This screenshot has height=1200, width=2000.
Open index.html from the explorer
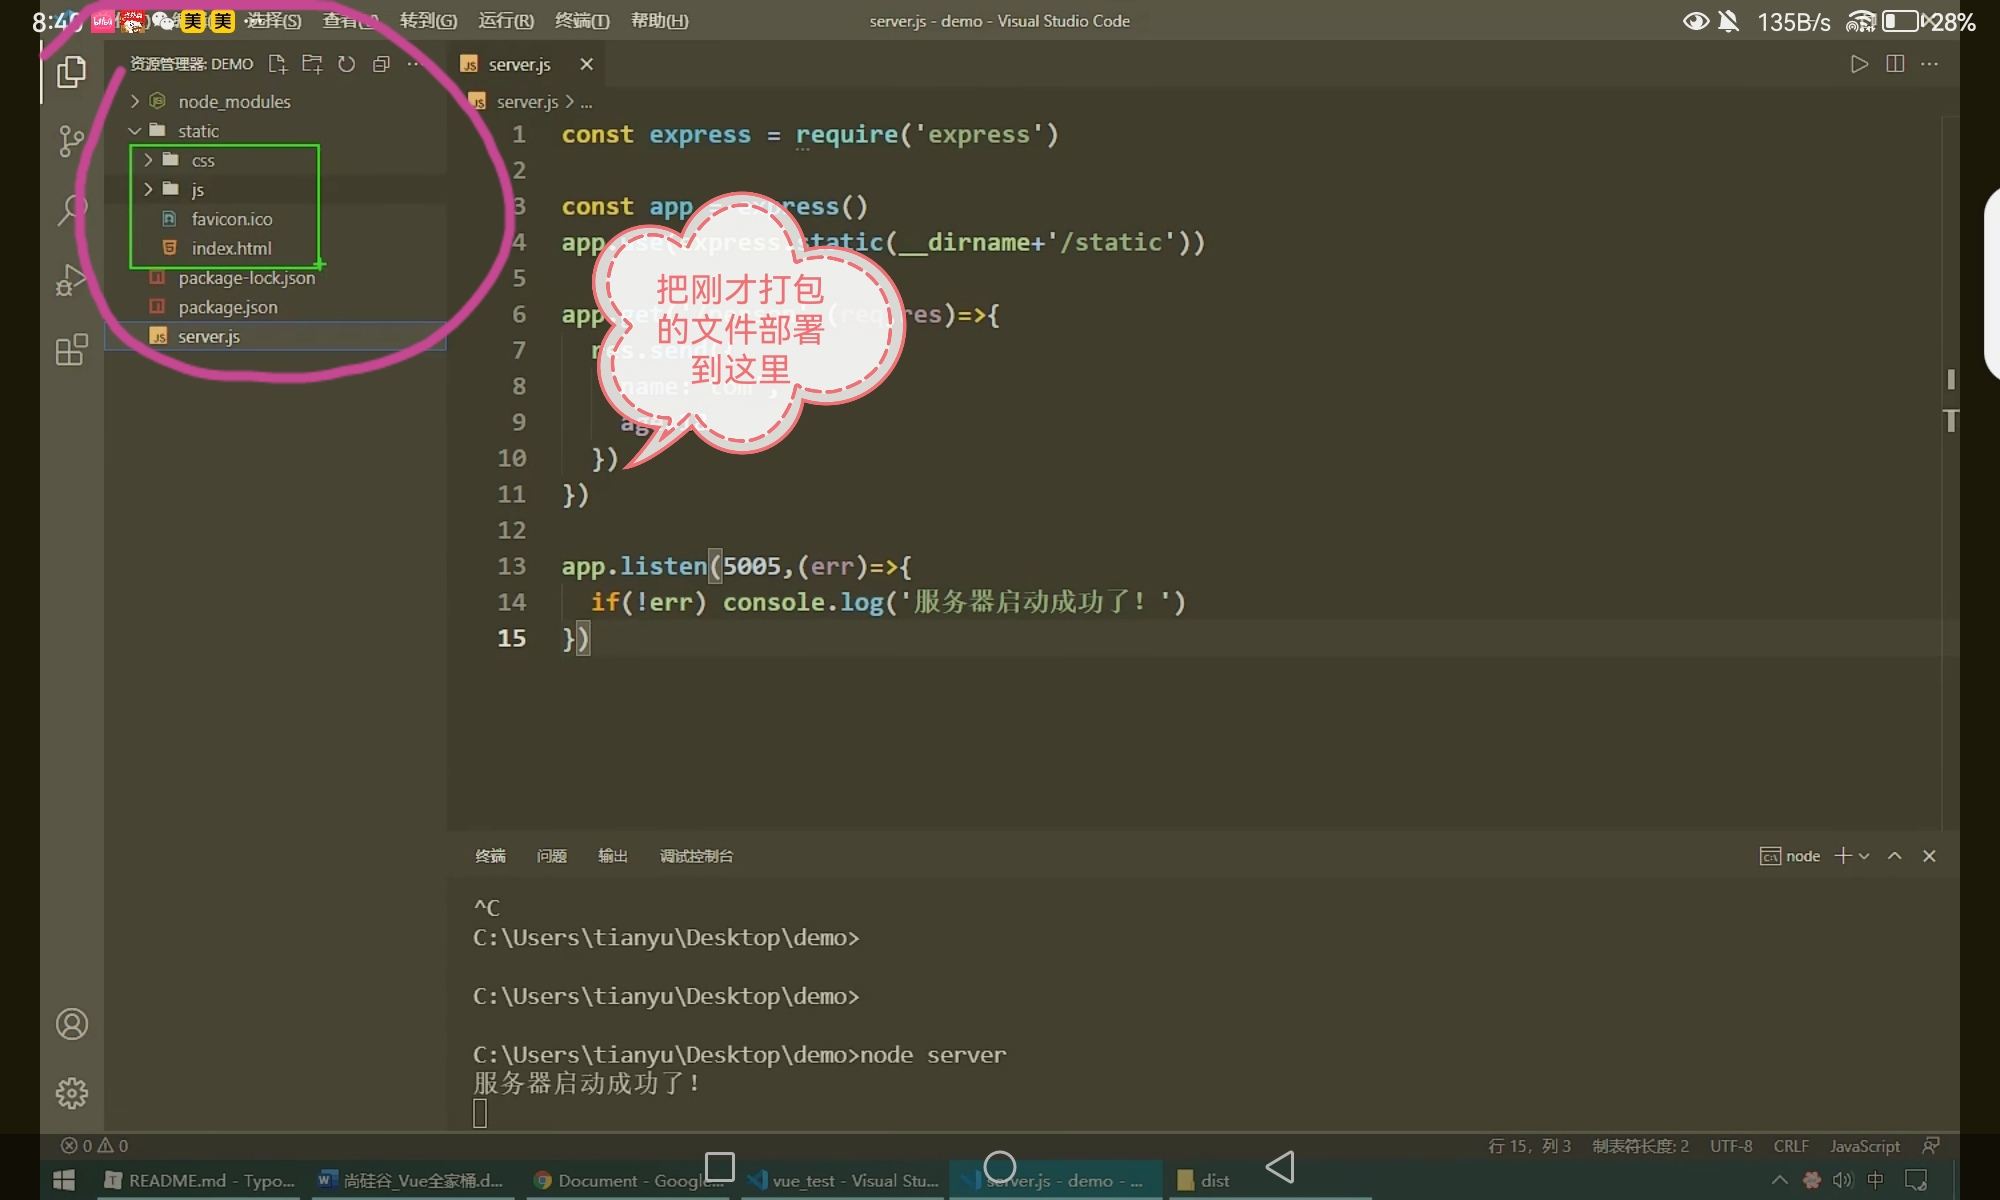pos(231,248)
